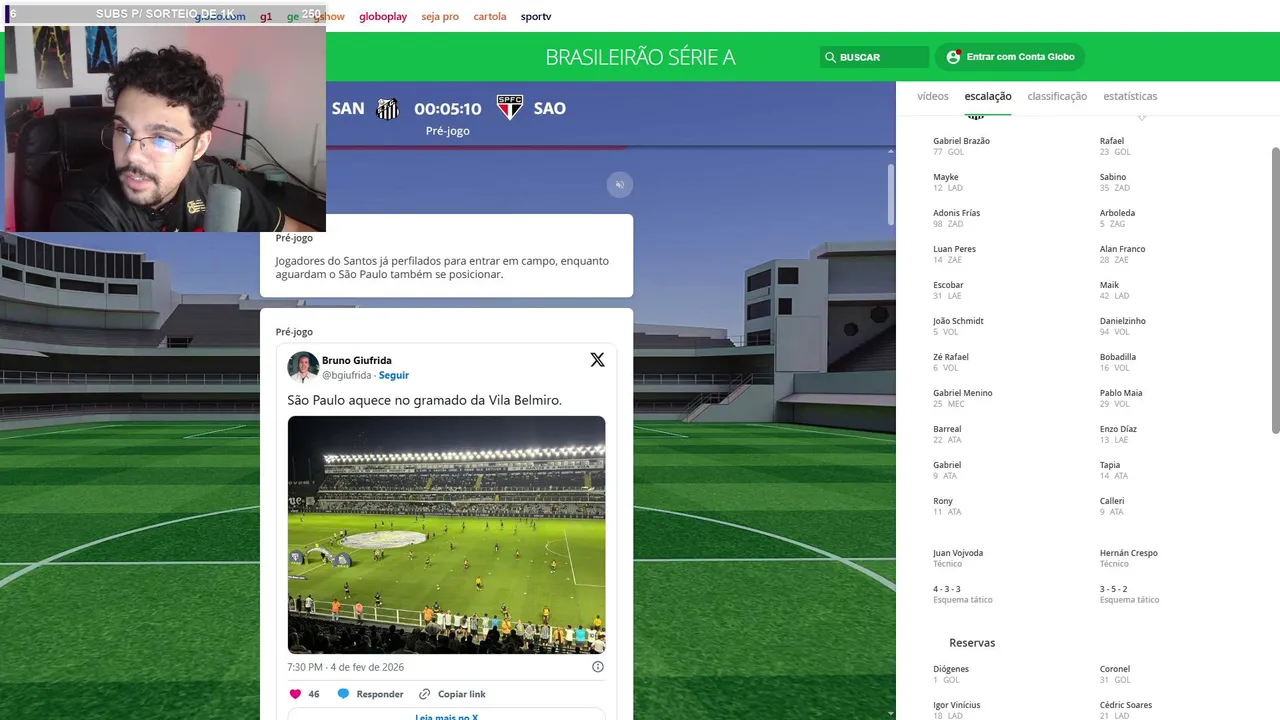Click the Santos team crest
This screenshot has width=1280, height=720.
coord(388,109)
